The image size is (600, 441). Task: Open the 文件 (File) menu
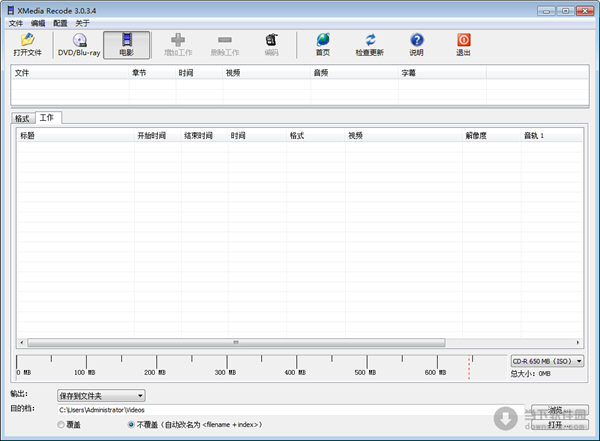pos(15,23)
